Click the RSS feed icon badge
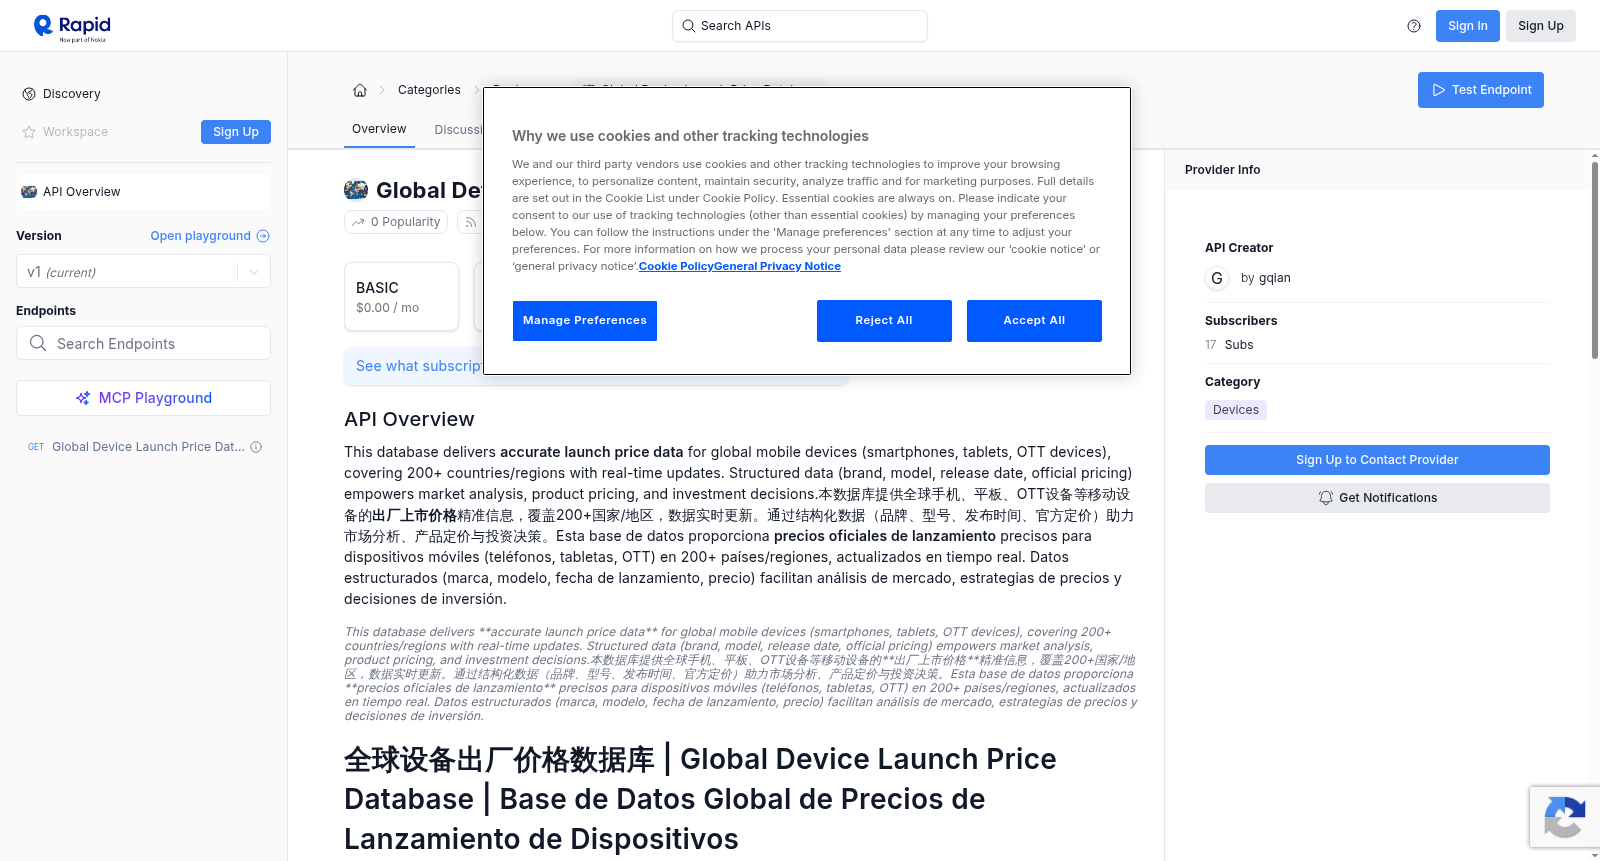1600x861 pixels. [x=470, y=222]
